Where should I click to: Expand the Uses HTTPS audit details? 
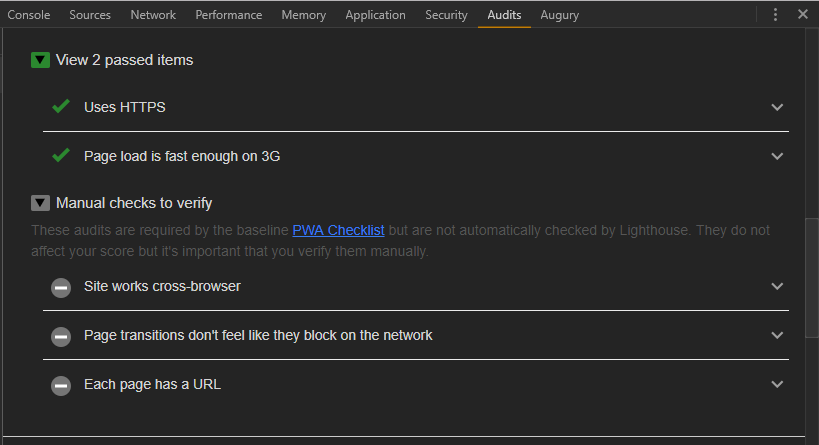click(777, 107)
